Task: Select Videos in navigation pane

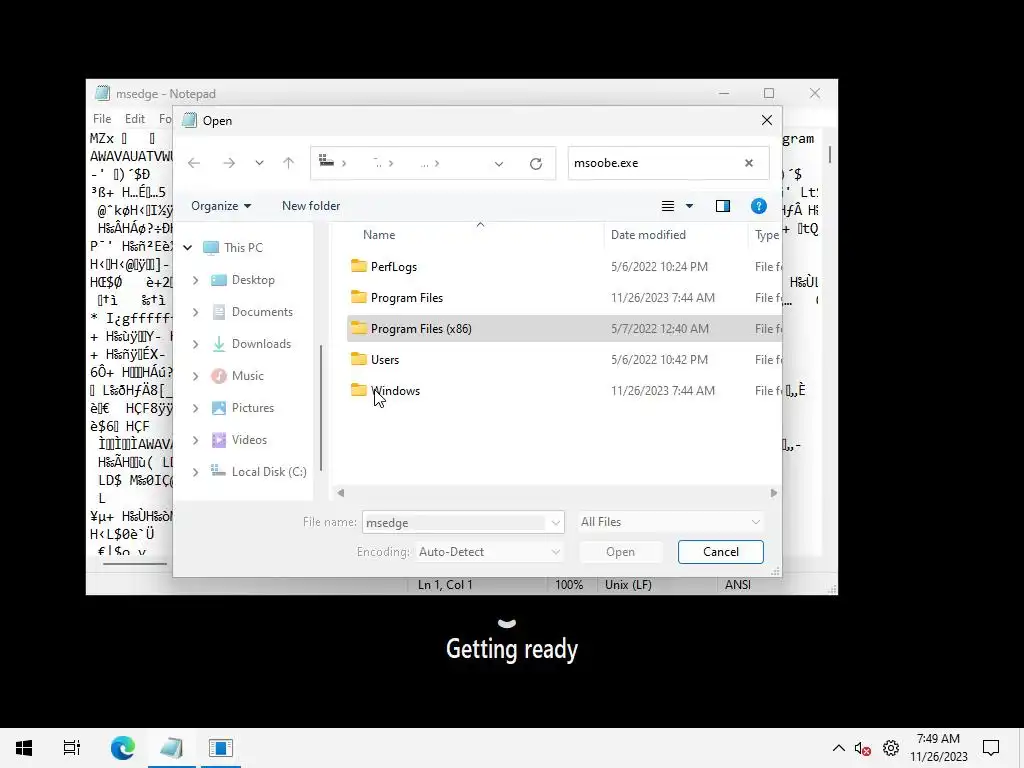Action: pos(249,440)
